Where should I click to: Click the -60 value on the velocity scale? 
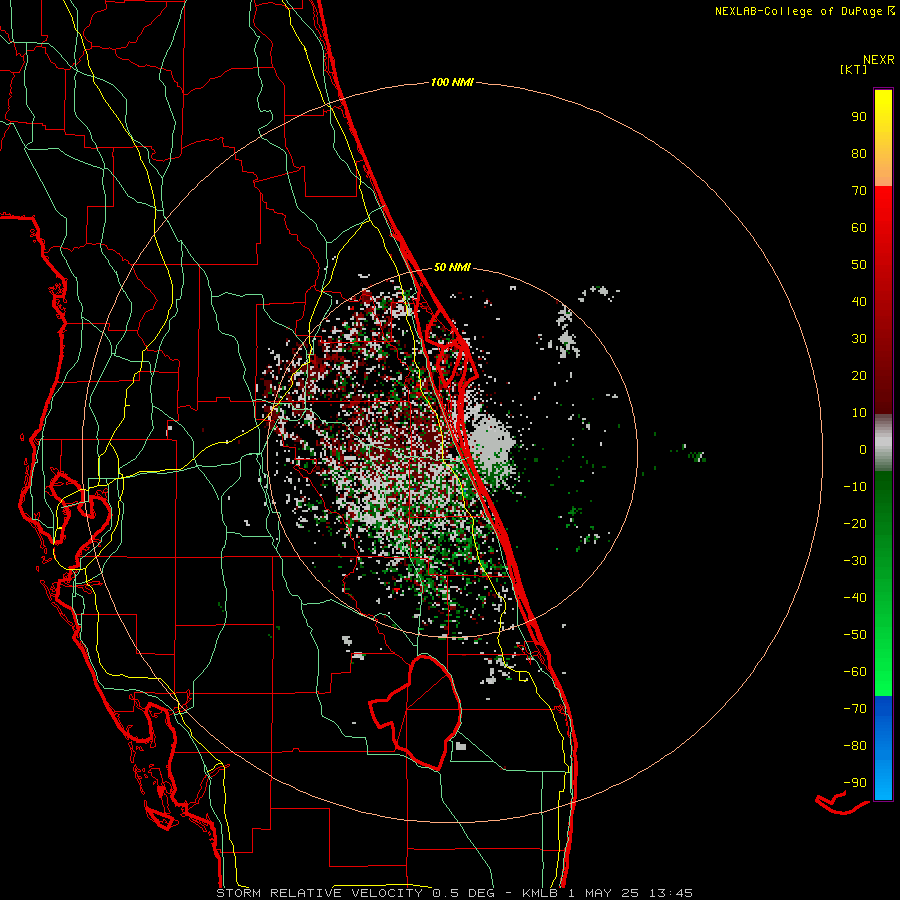(x=855, y=672)
